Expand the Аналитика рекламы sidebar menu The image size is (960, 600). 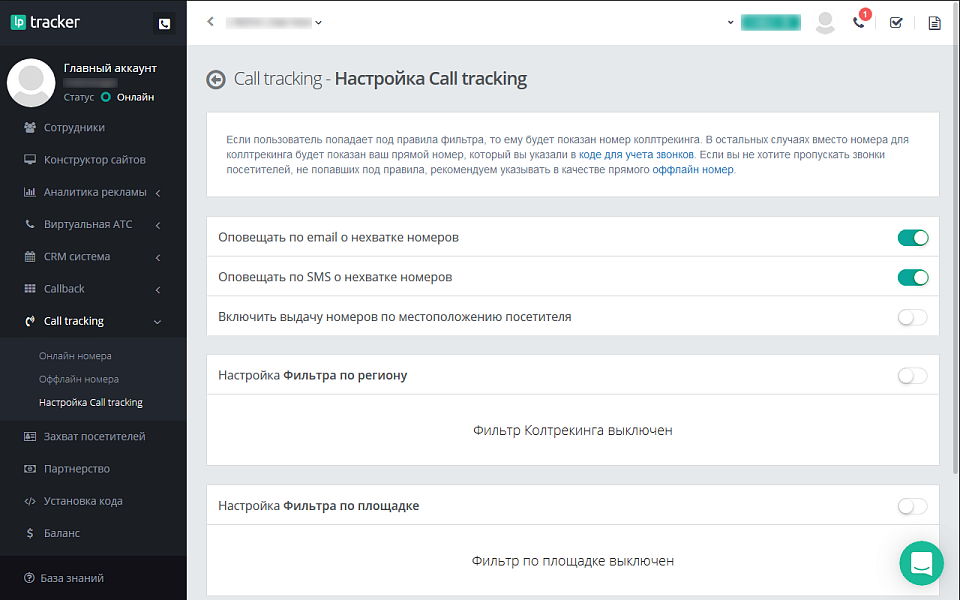[95, 192]
